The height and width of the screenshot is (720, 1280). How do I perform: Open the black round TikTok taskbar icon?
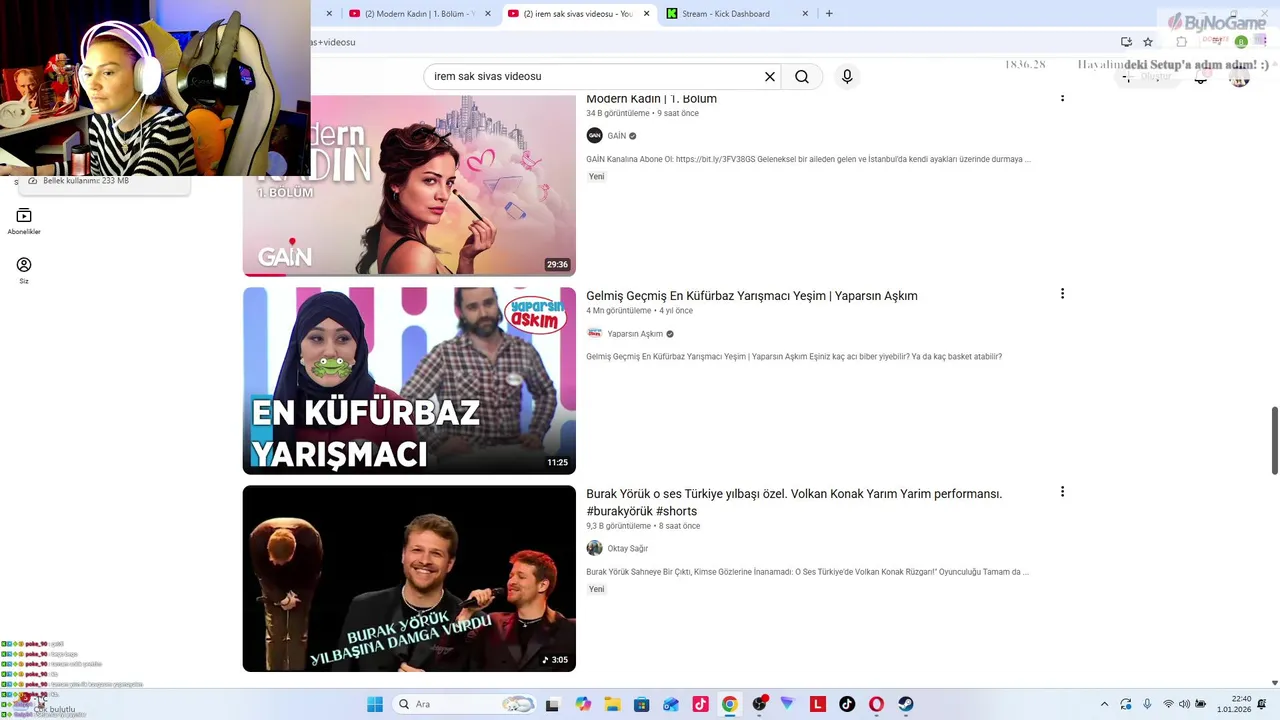847,704
